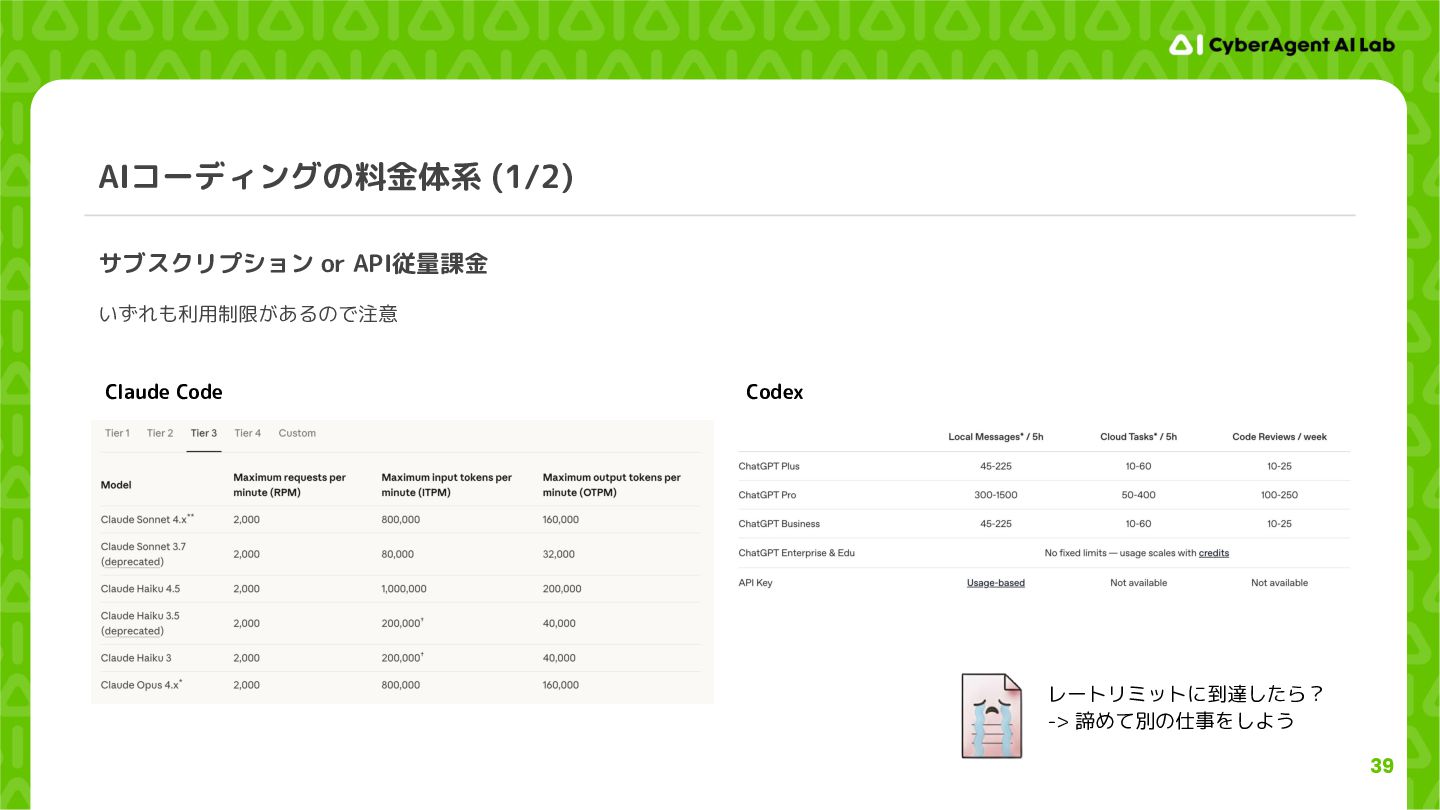This screenshot has width=1440, height=810.
Task: Click the 'Model' column header
Action: [x=116, y=485]
